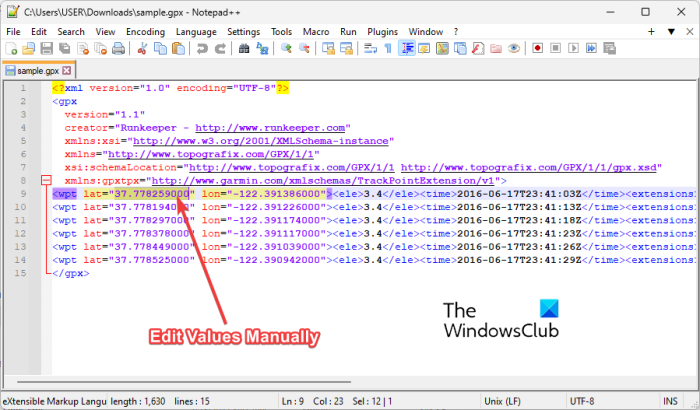This screenshot has width=700, height=410.
Task: Click the Zoom Out toolbar icon
Action: [304, 48]
